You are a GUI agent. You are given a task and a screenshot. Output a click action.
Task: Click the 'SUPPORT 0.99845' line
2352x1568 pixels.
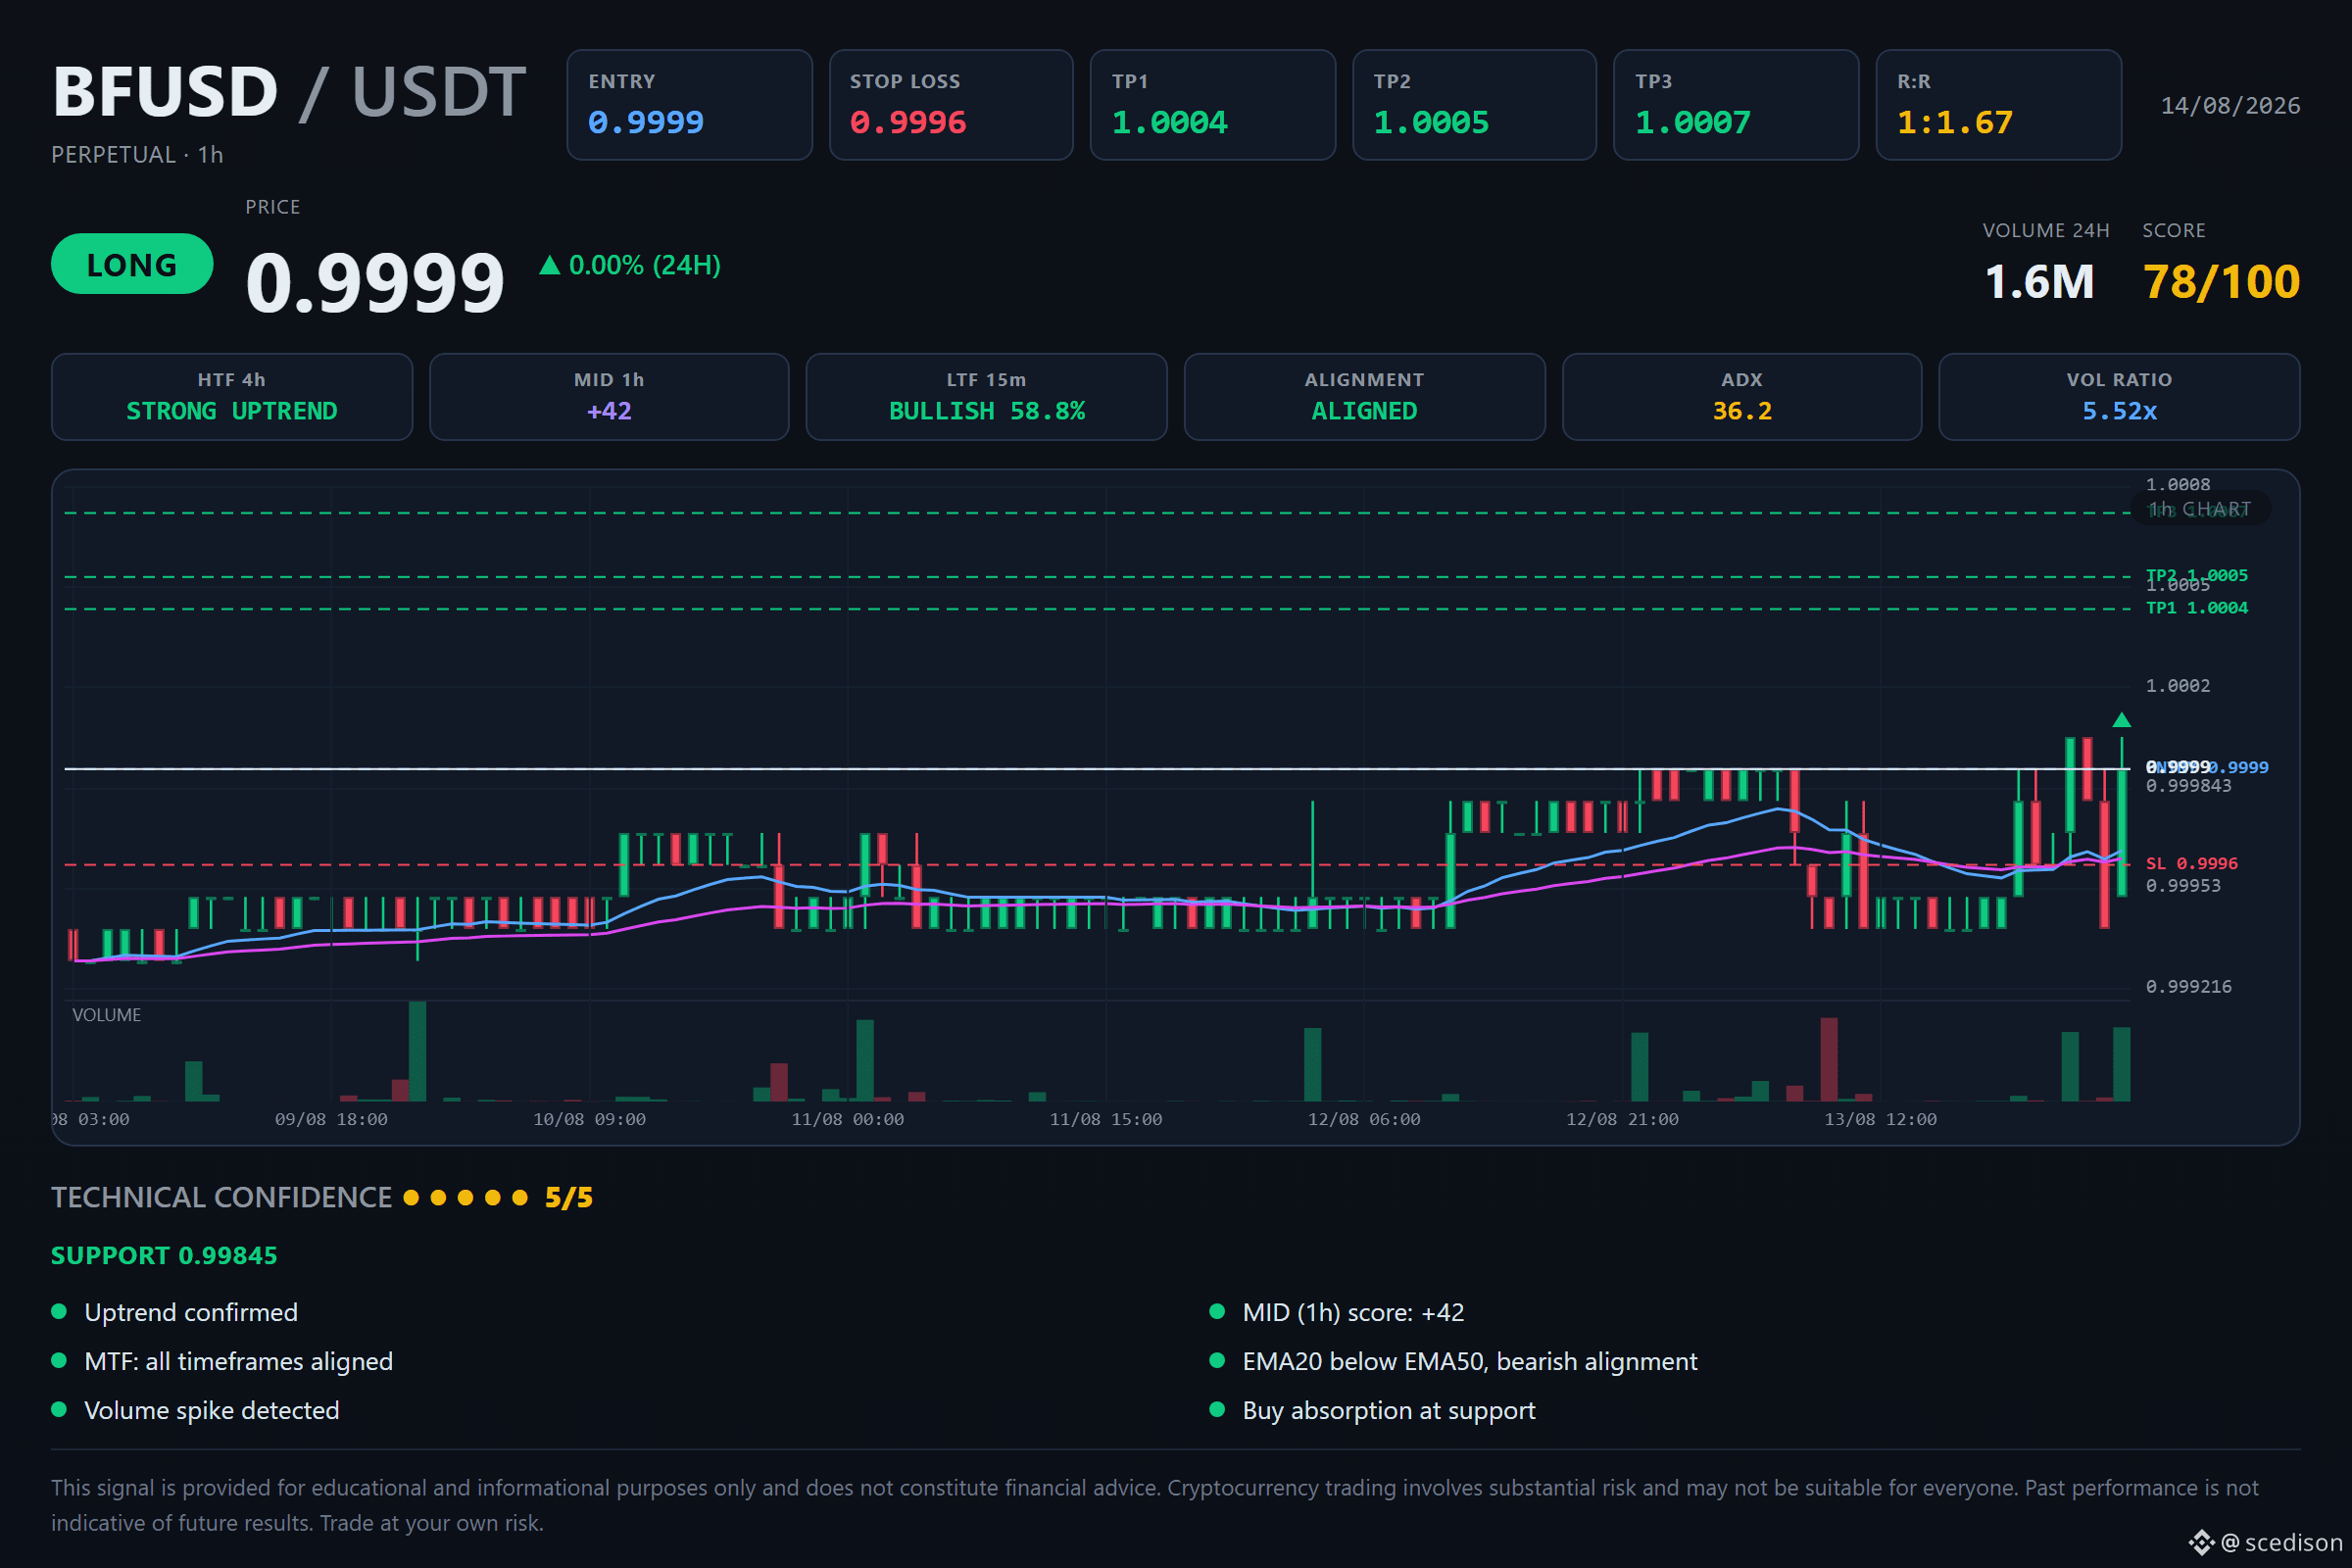164,1256
